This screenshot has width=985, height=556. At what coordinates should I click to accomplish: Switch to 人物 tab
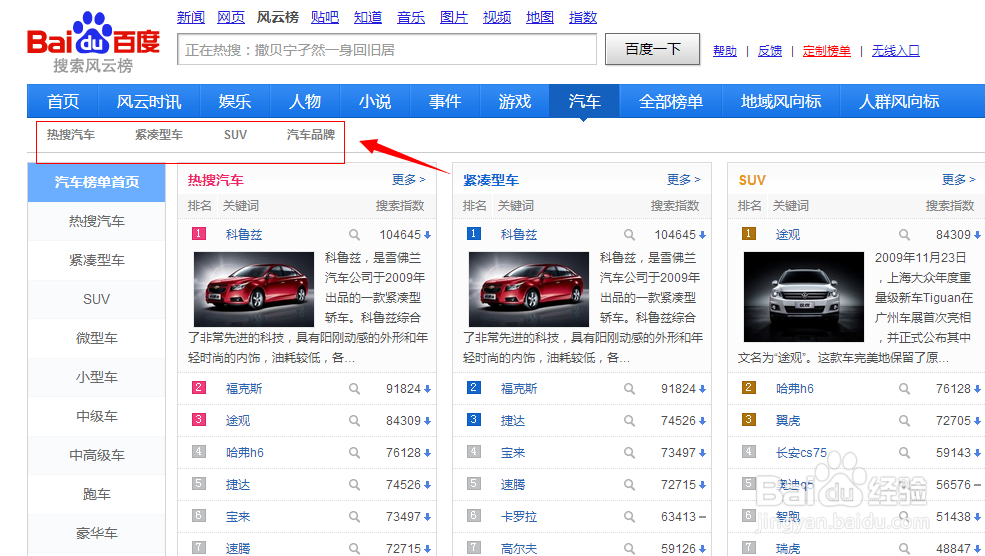305,101
